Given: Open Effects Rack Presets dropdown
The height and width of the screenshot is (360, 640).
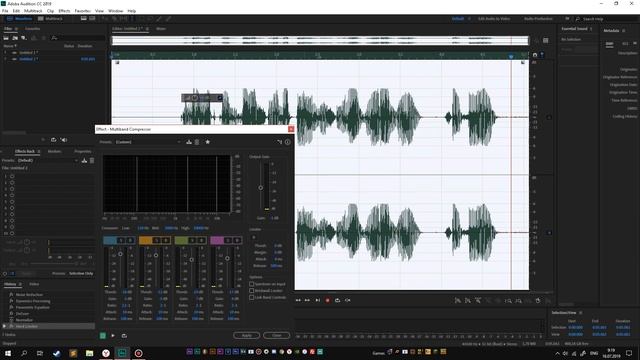Looking at the screenshot, I should pos(48,160).
